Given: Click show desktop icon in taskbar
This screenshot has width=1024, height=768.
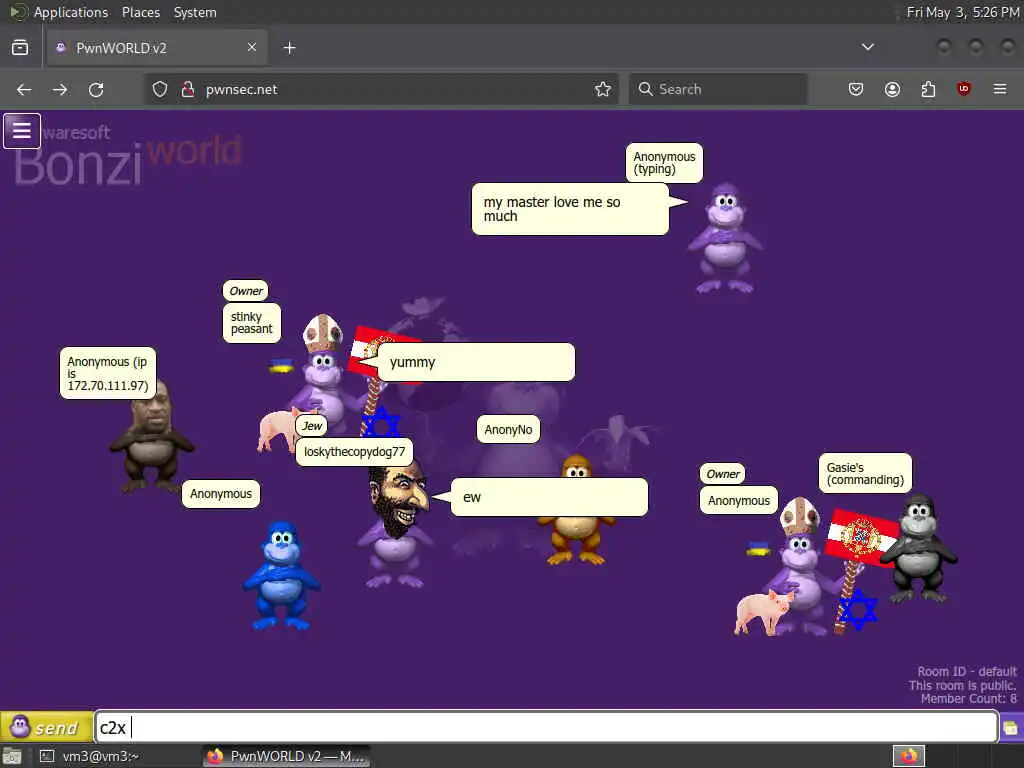Looking at the screenshot, I should coord(12,756).
